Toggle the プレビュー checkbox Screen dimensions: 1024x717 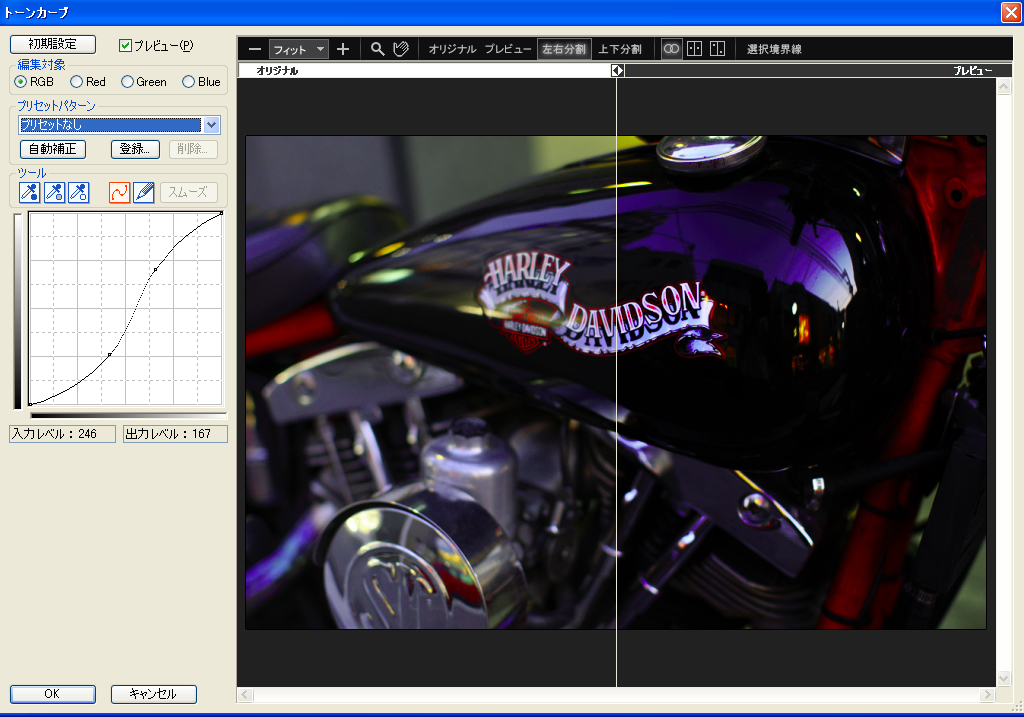(126, 45)
